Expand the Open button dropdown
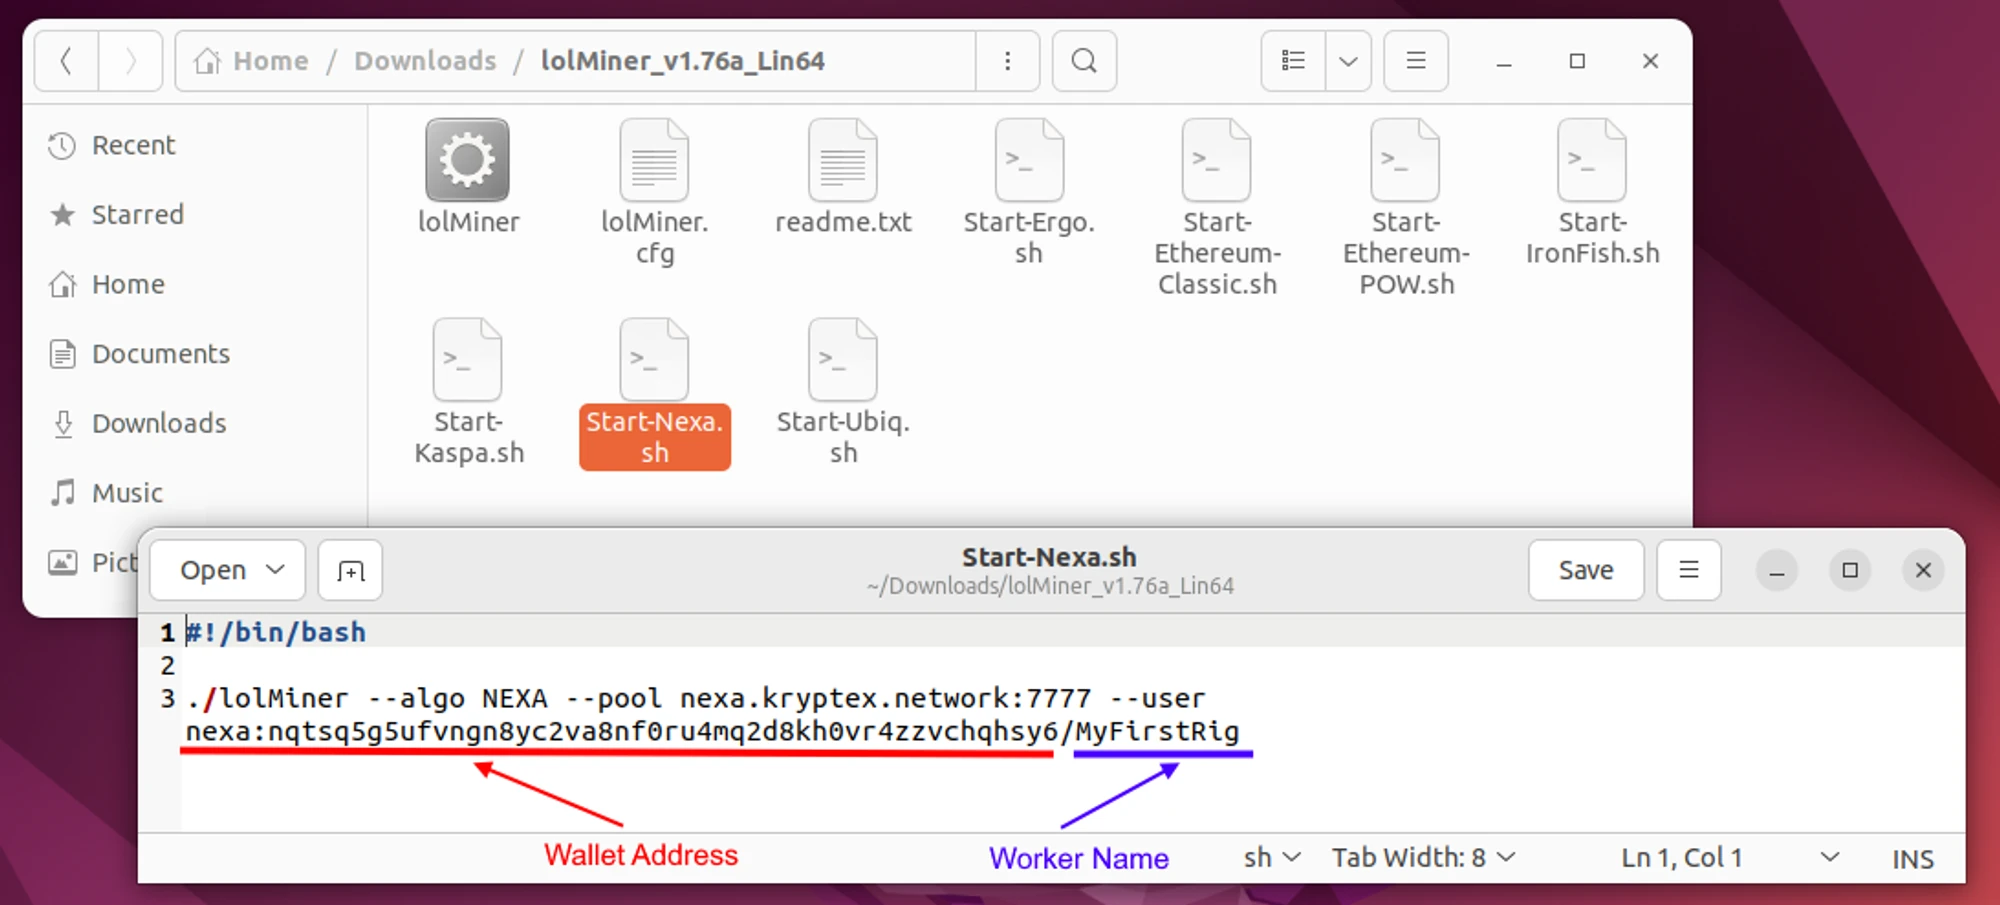 pos(275,570)
